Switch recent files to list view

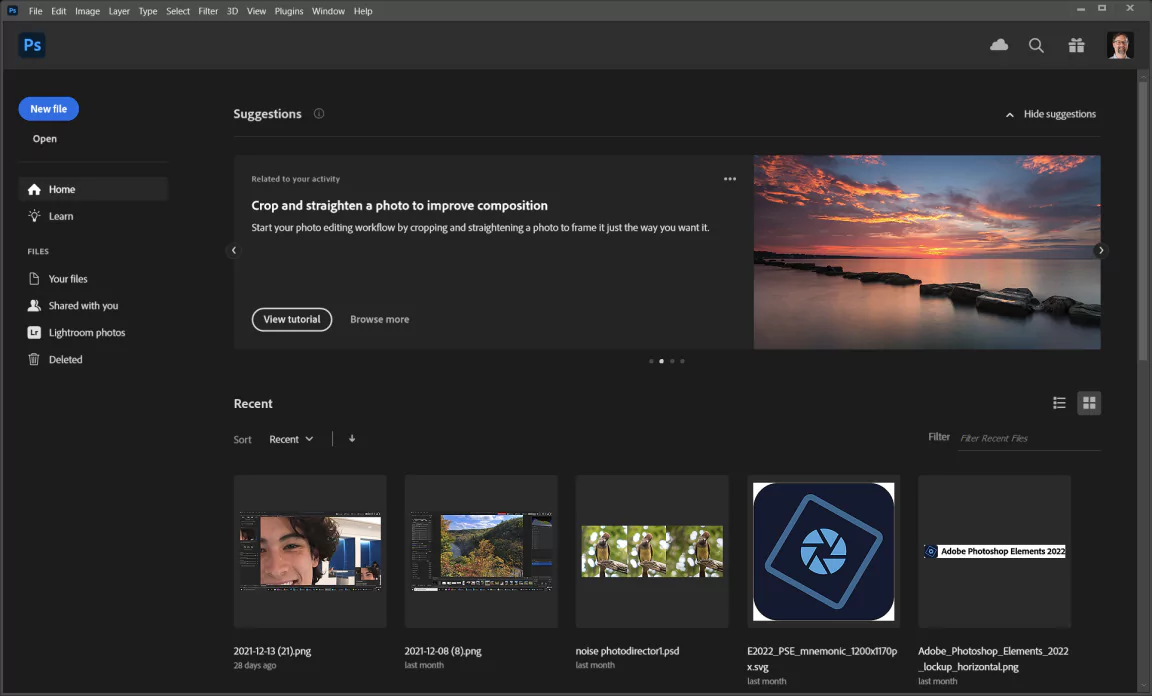point(1059,403)
